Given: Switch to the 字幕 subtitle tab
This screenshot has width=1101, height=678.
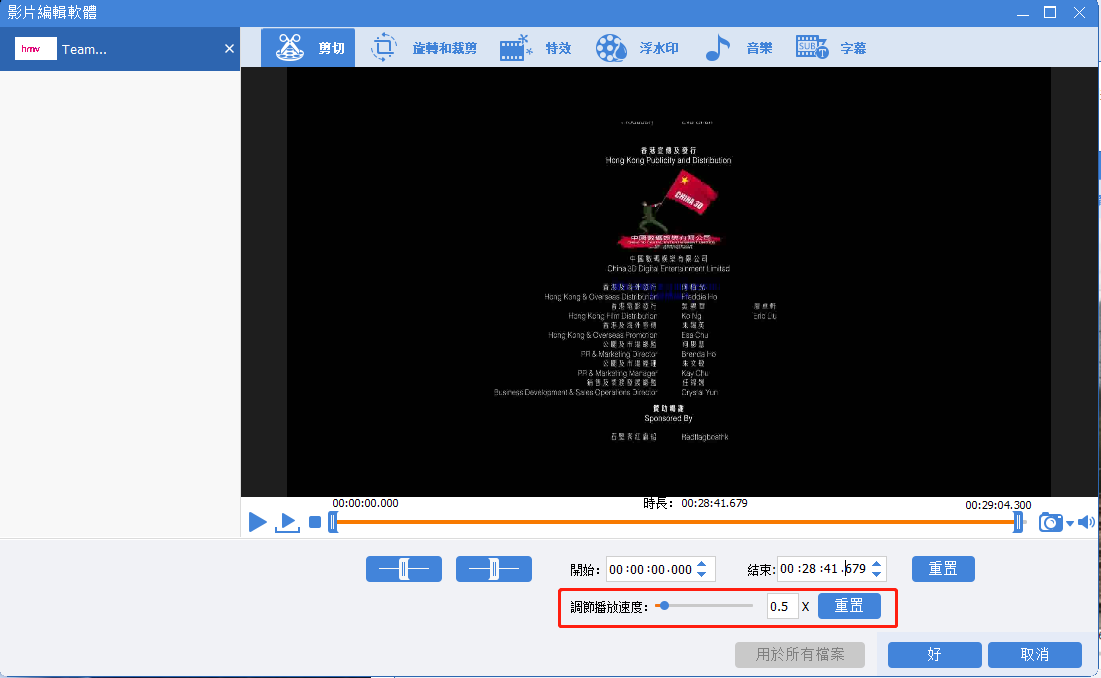Looking at the screenshot, I should pyautogui.click(x=831, y=48).
